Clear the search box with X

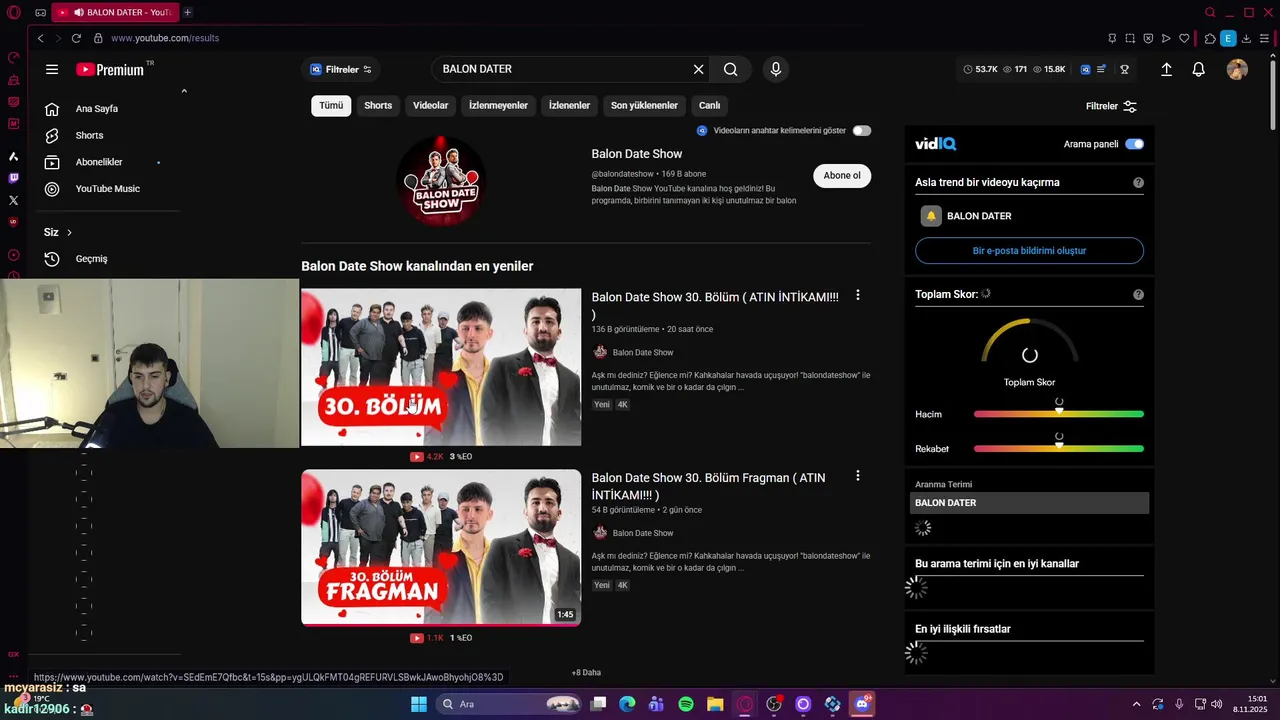(x=699, y=69)
